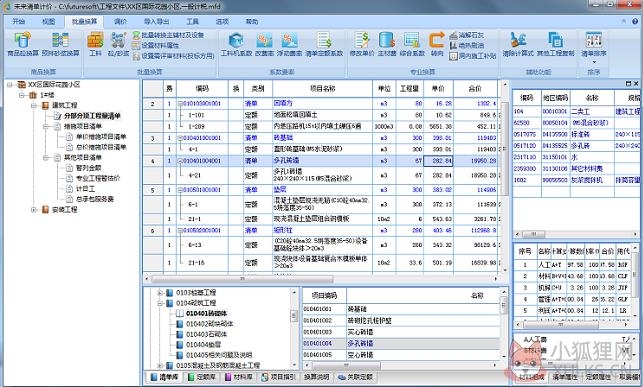This screenshot has height=387, width=643.
Task: Switch to the 定额库 bottom tab
Action: pos(202,377)
